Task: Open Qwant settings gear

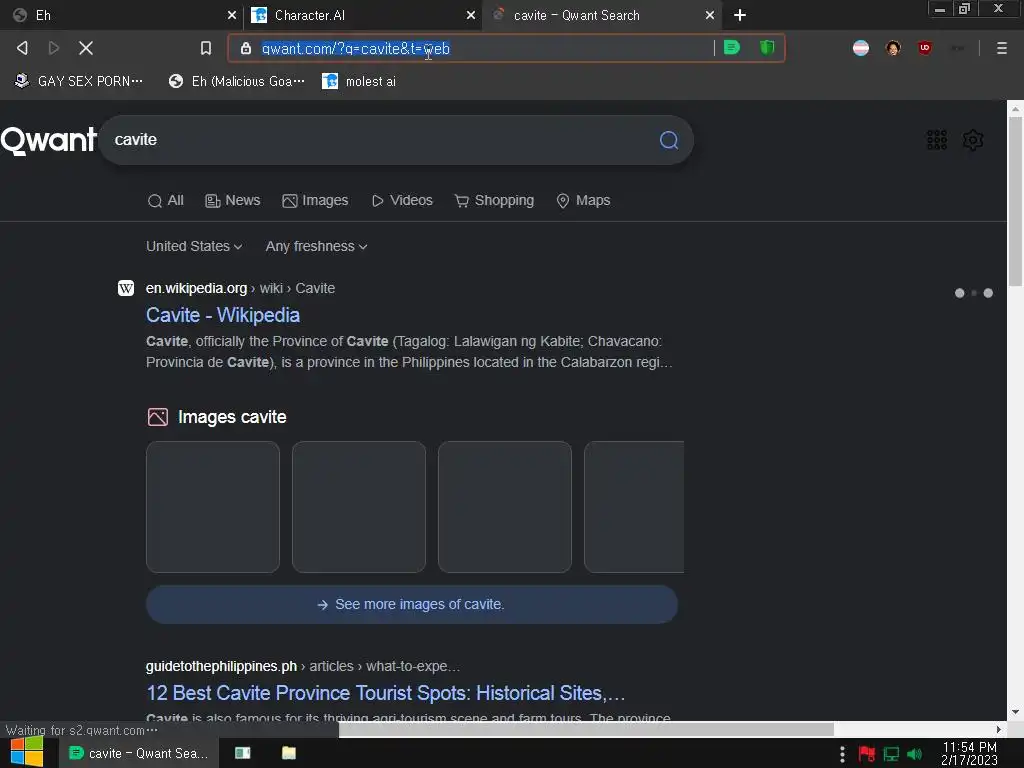Action: pos(972,140)
